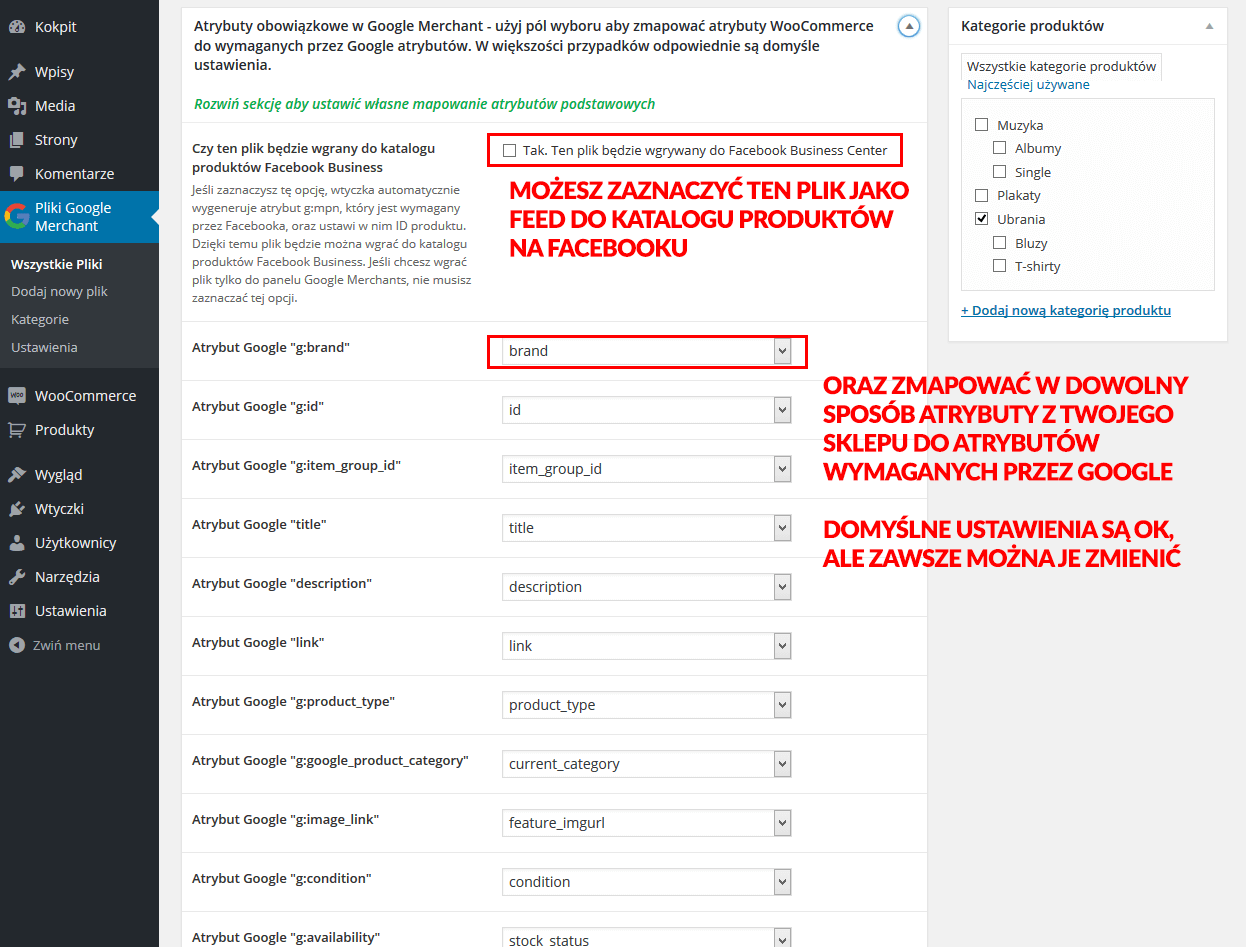Click the Strony pages icon
1246x947 pixels.
pos(17,140)
